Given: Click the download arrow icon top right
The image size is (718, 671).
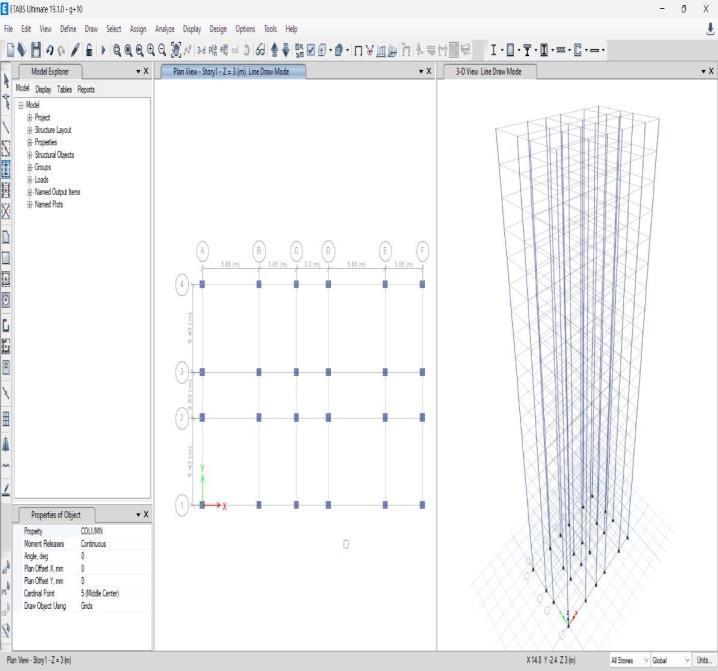Looking at the screenshot, I should click(x=710, y=29).
